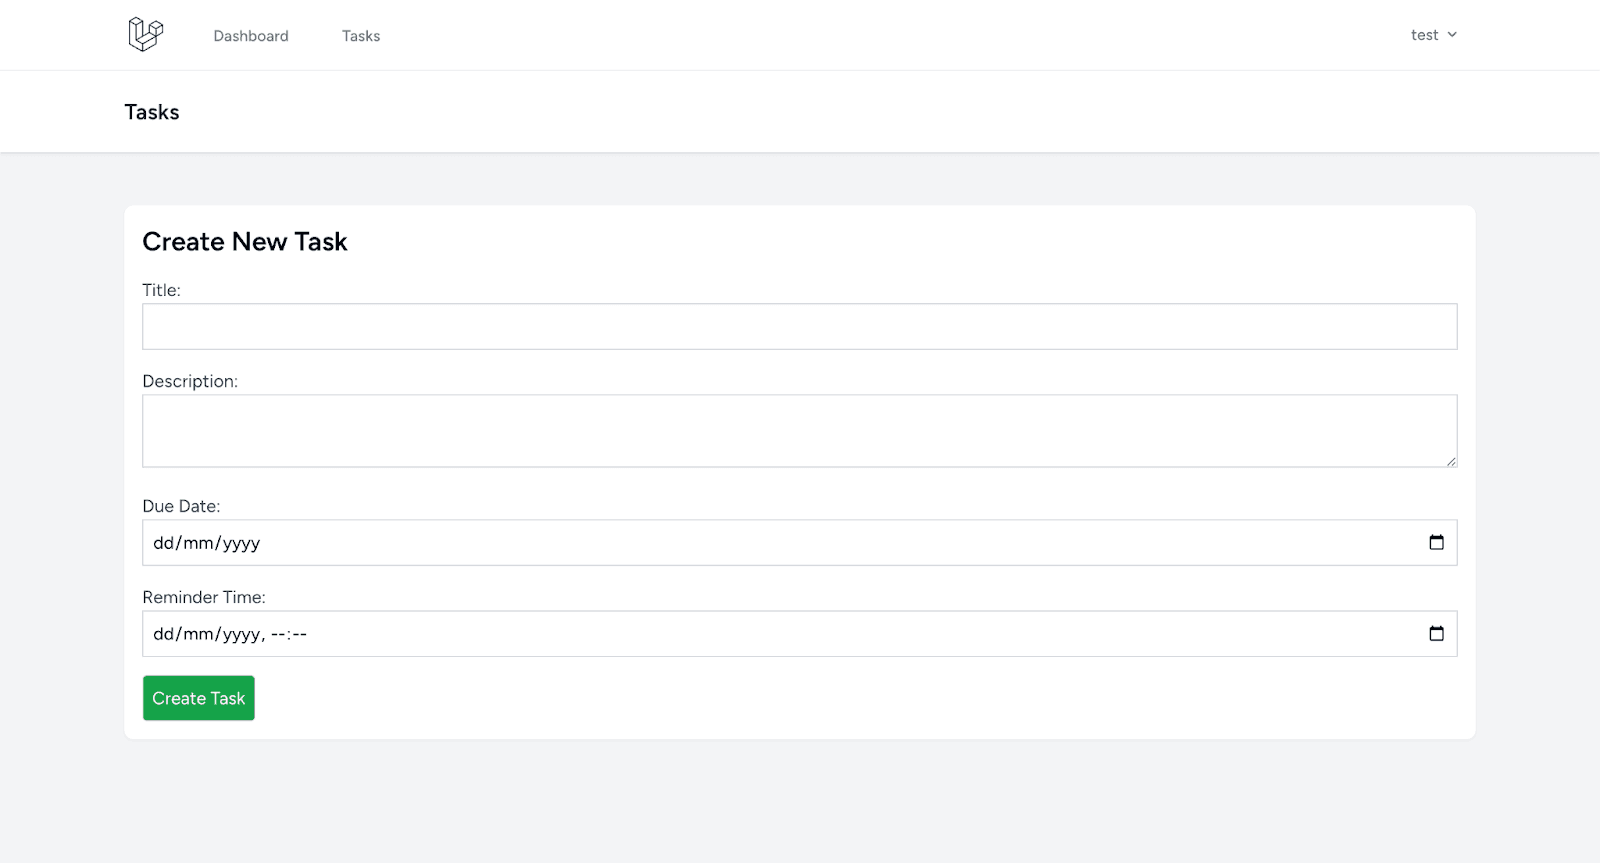Click the "Create New Task" heading
The width and height of the screenshot is (1600, 863).
245,242
